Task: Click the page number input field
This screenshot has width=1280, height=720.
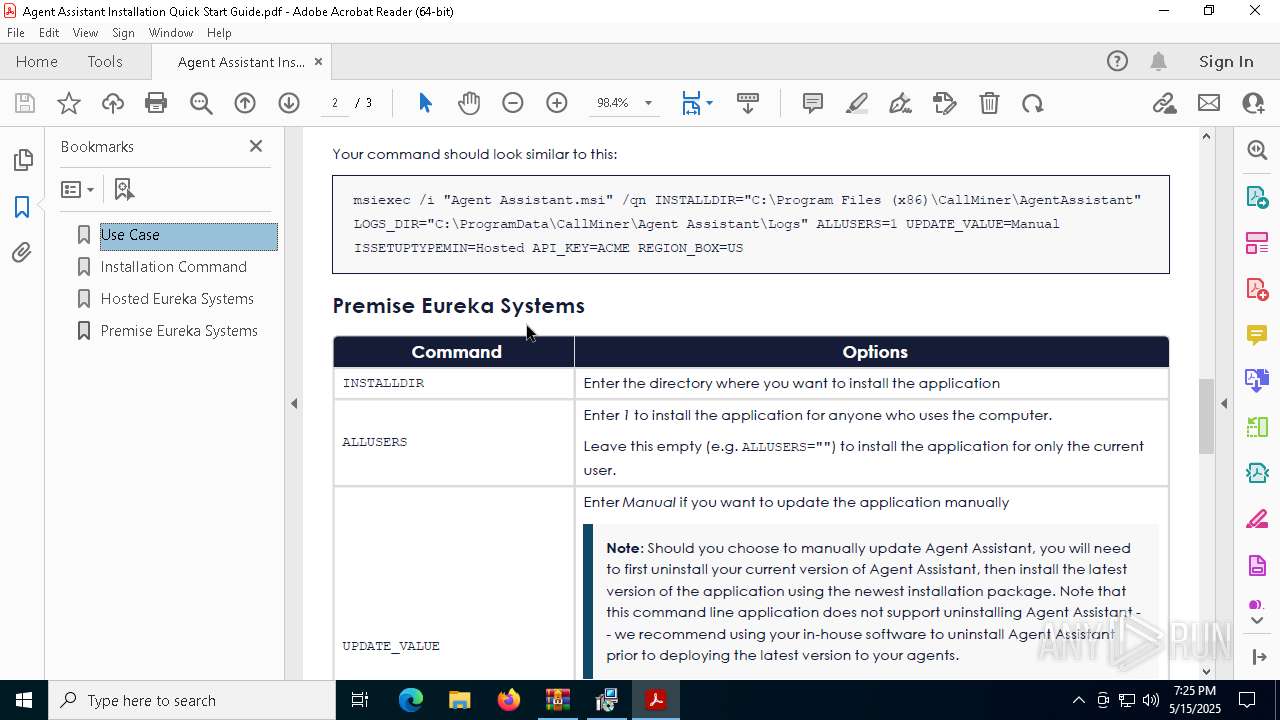Action: [335, 103]
